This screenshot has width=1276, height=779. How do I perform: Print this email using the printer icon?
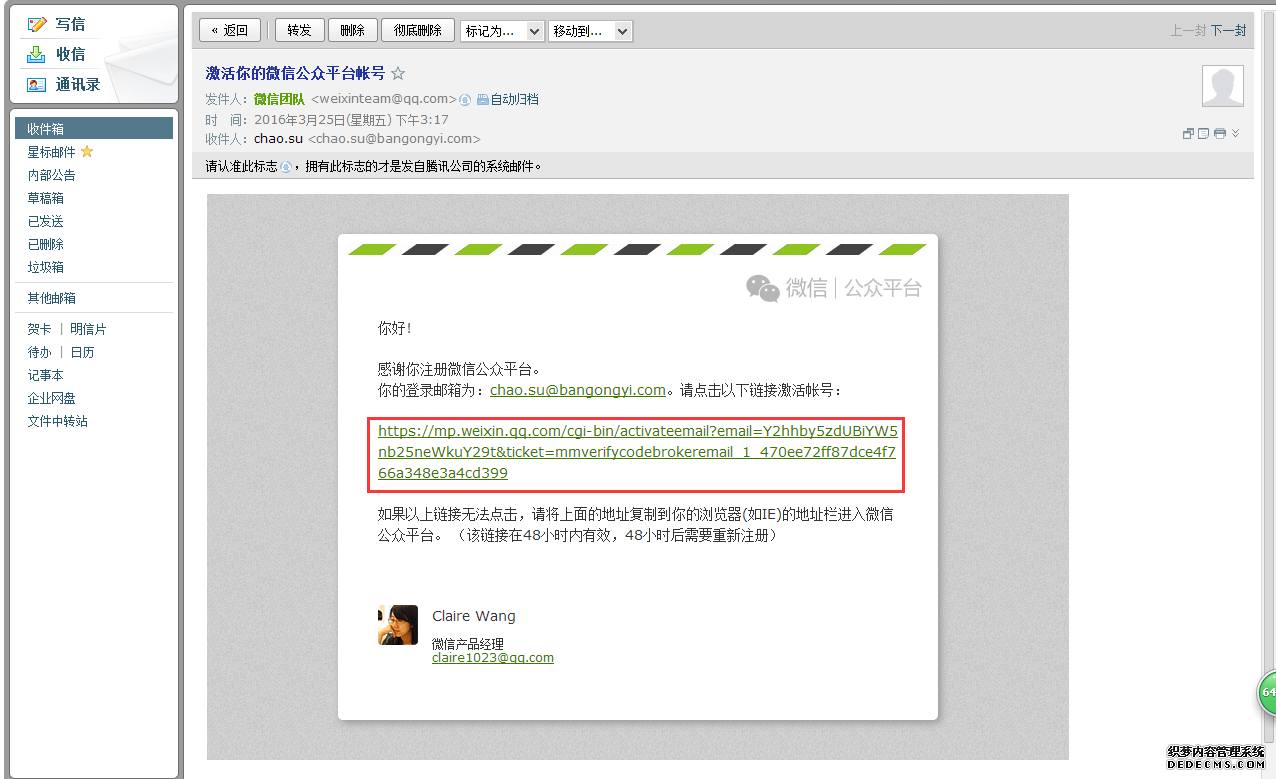point(1220,134)
